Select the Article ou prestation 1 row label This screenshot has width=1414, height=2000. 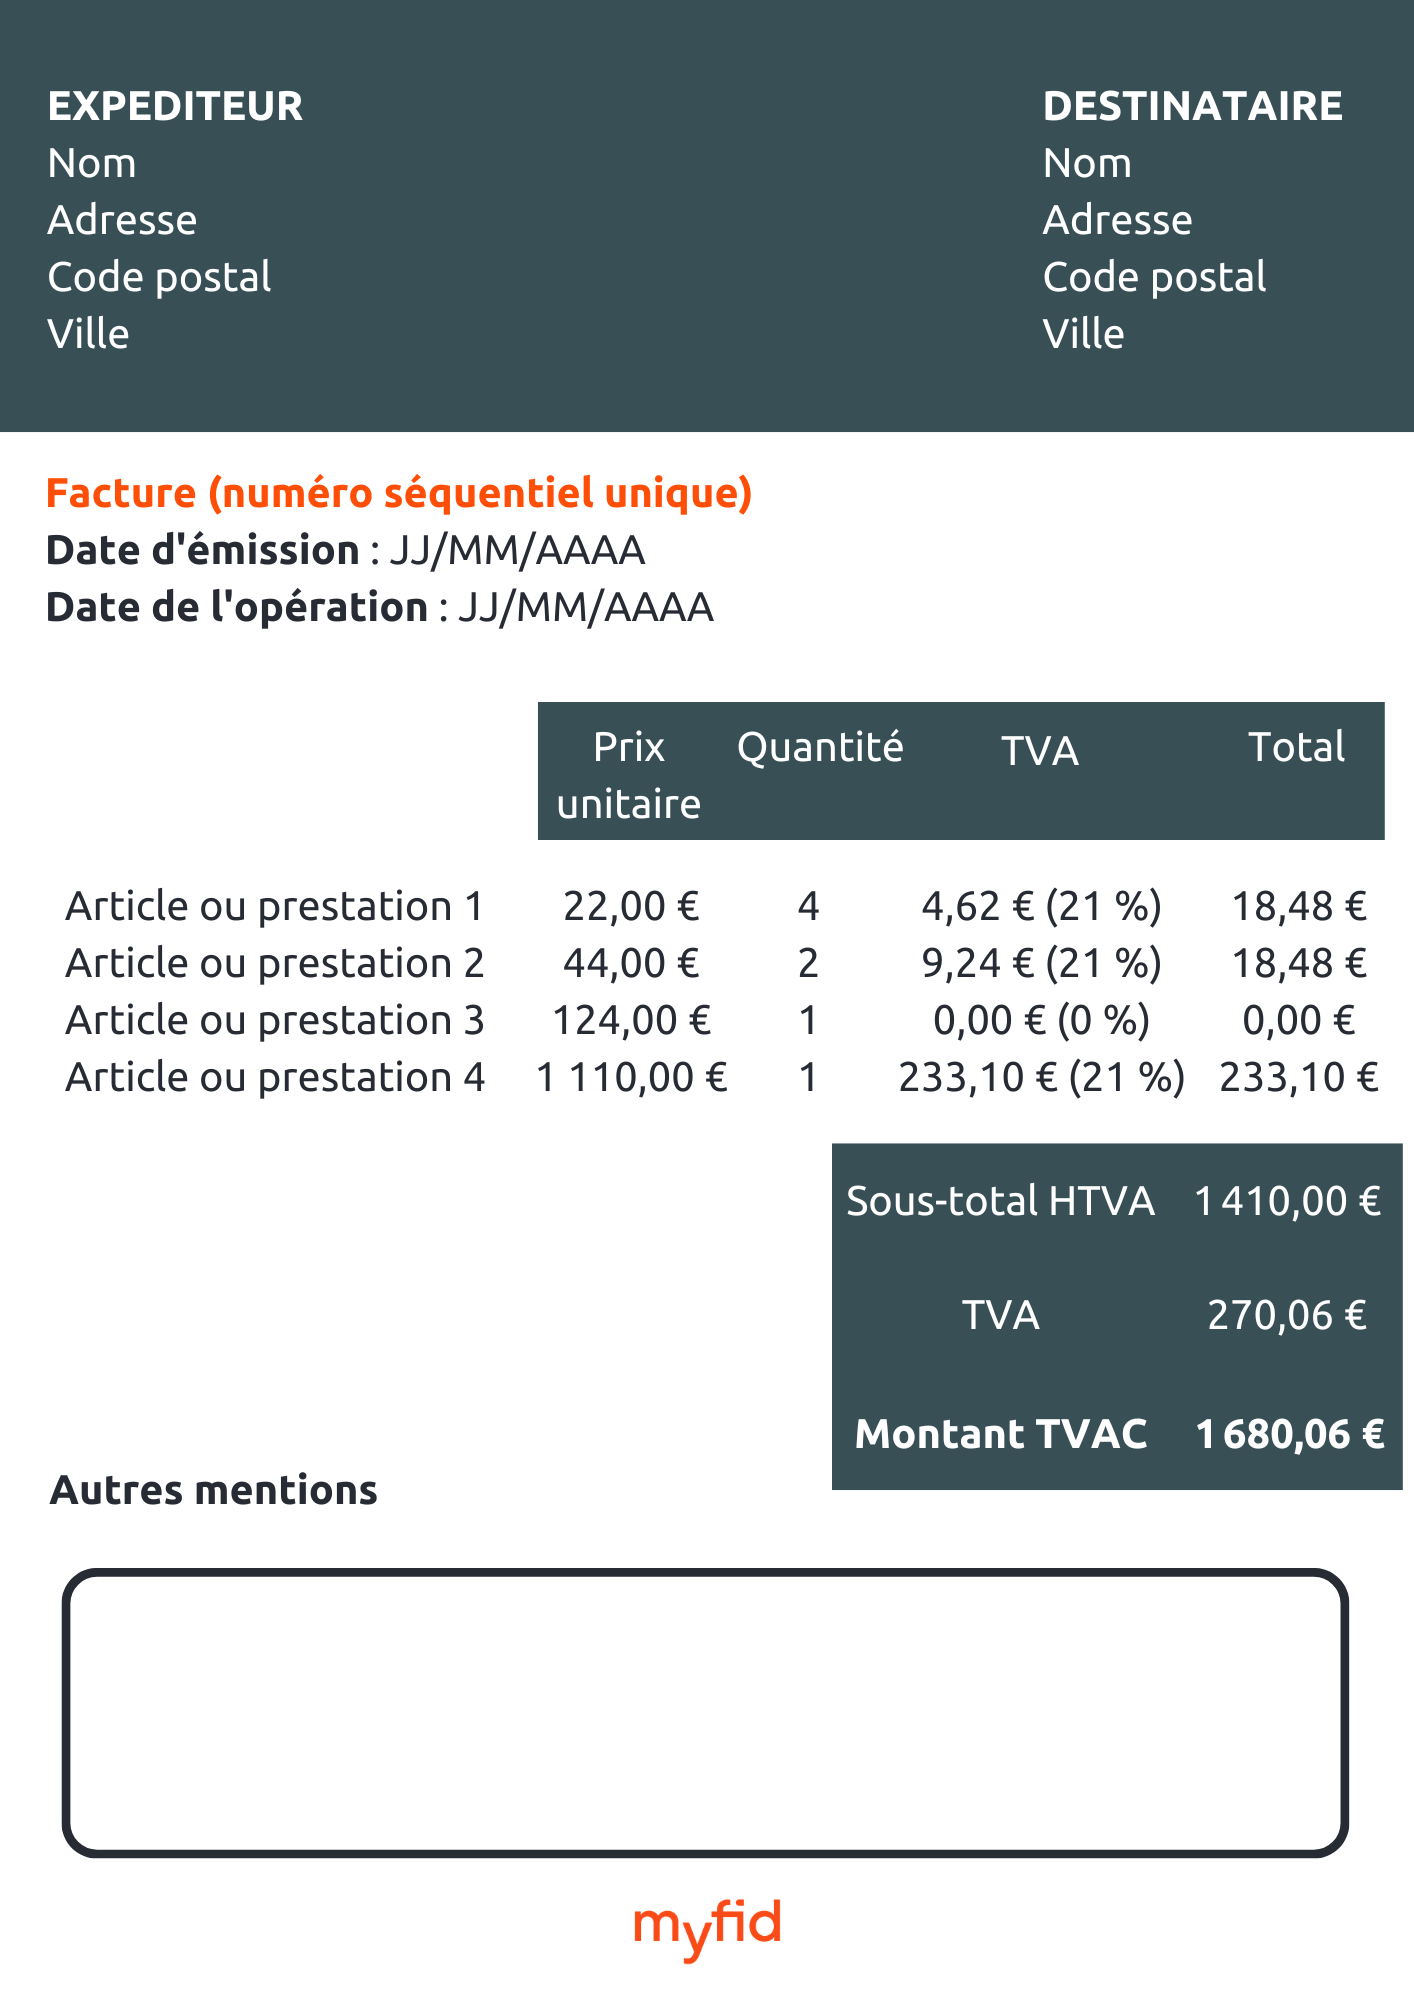pyautogui.click(x=275, y=906)
